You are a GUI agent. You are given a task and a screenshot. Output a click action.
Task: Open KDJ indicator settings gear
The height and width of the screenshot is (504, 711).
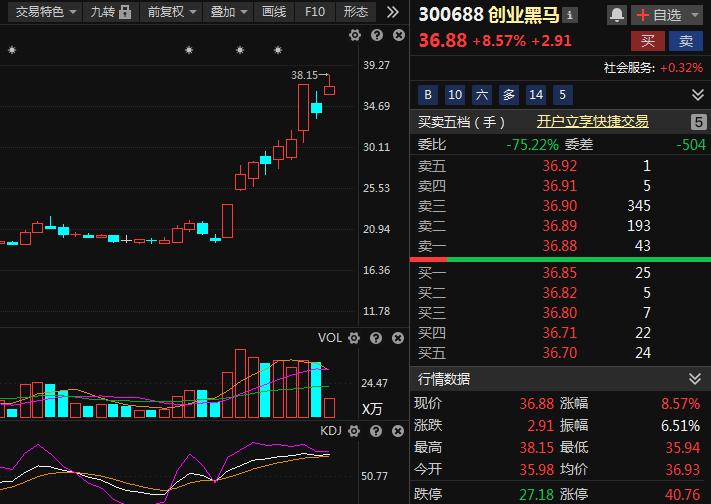pos(354,431)
